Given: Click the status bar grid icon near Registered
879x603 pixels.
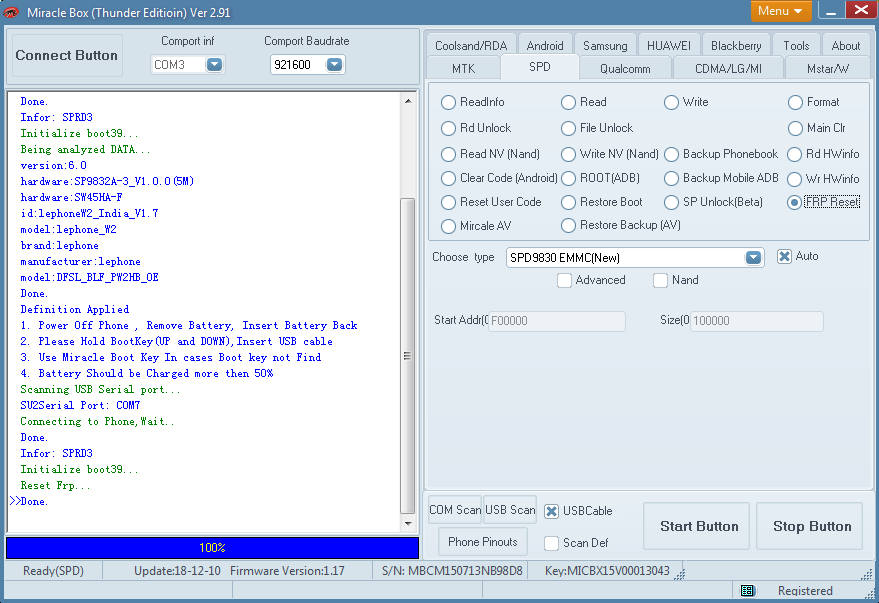Looking at the screenshot, I should pos(747,590).
